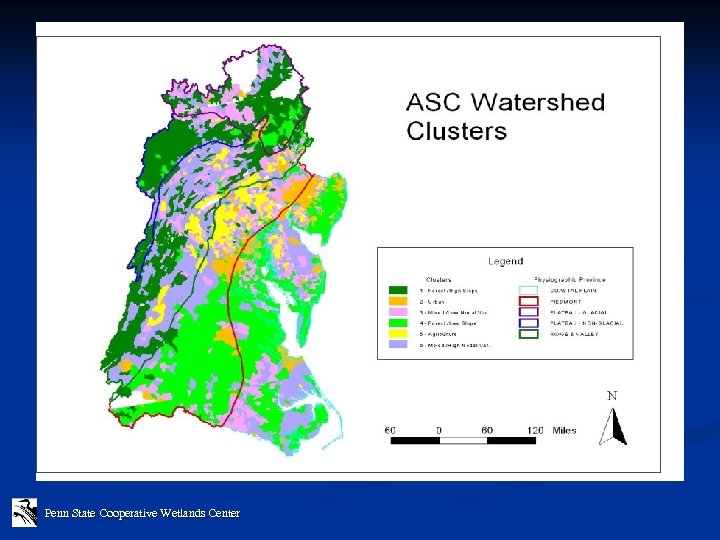Select the yellow Agriculture legend swatch
Screen dimensions: 720x540
(398, 334)
